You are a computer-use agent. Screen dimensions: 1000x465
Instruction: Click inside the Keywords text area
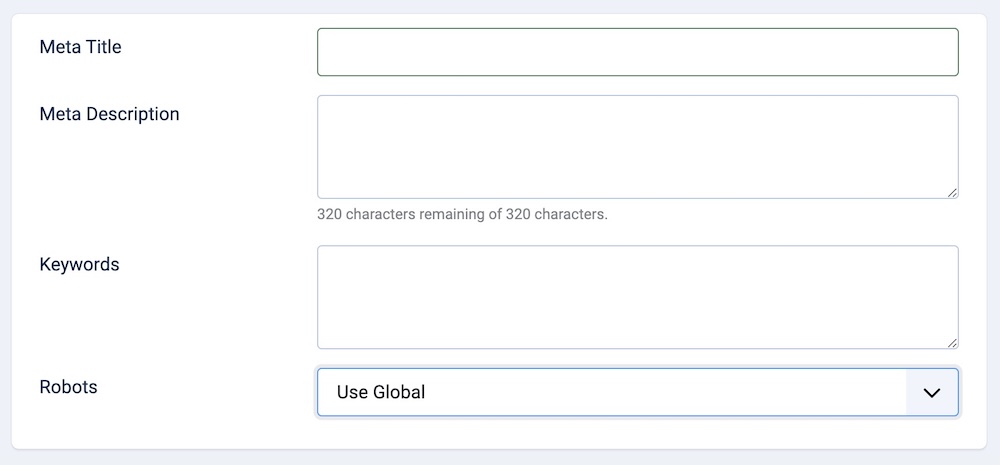pyautogui.click(x=637, y=297)
